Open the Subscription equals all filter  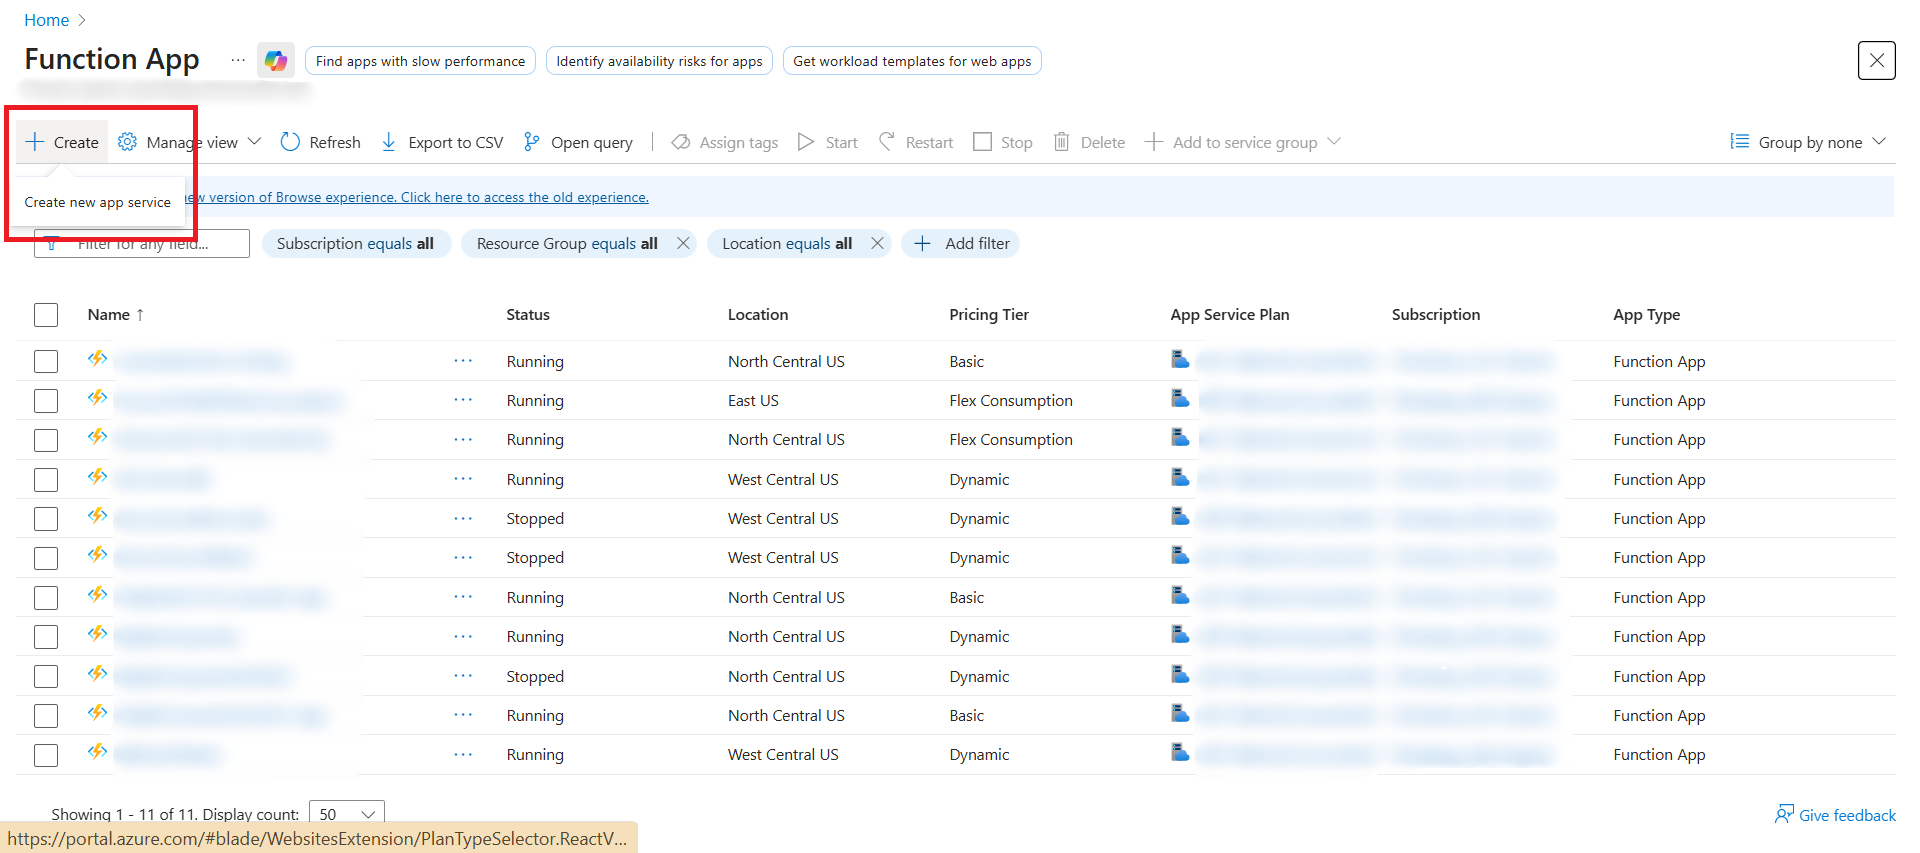(x=356, y=243)
